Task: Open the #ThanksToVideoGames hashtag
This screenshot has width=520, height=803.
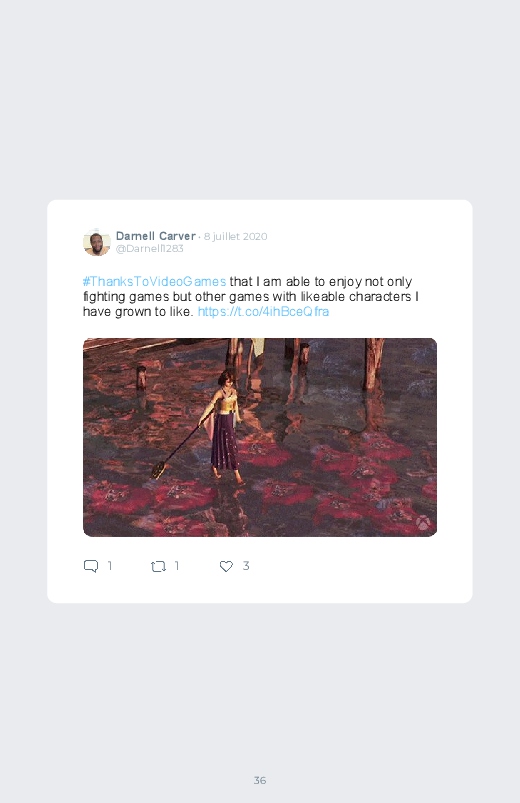Action: pos(154,282)
